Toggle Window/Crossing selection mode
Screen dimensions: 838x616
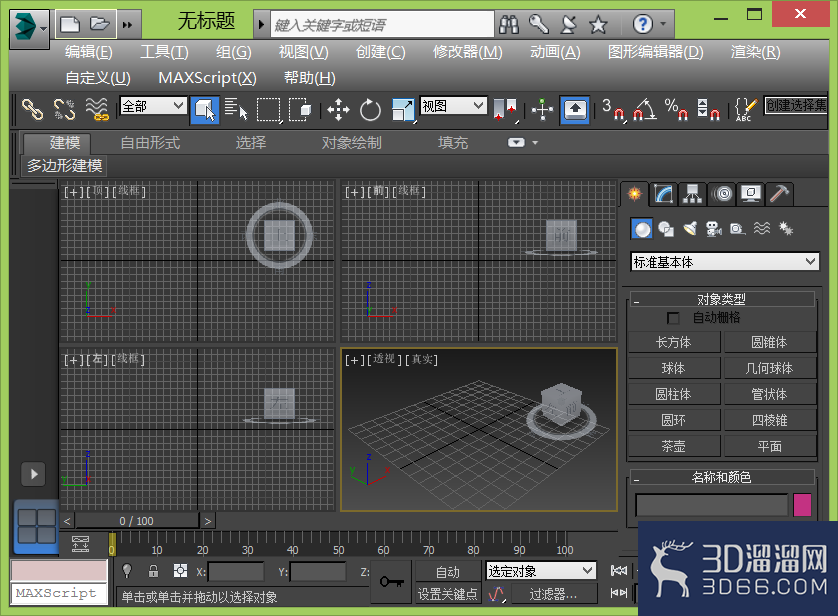300,110
